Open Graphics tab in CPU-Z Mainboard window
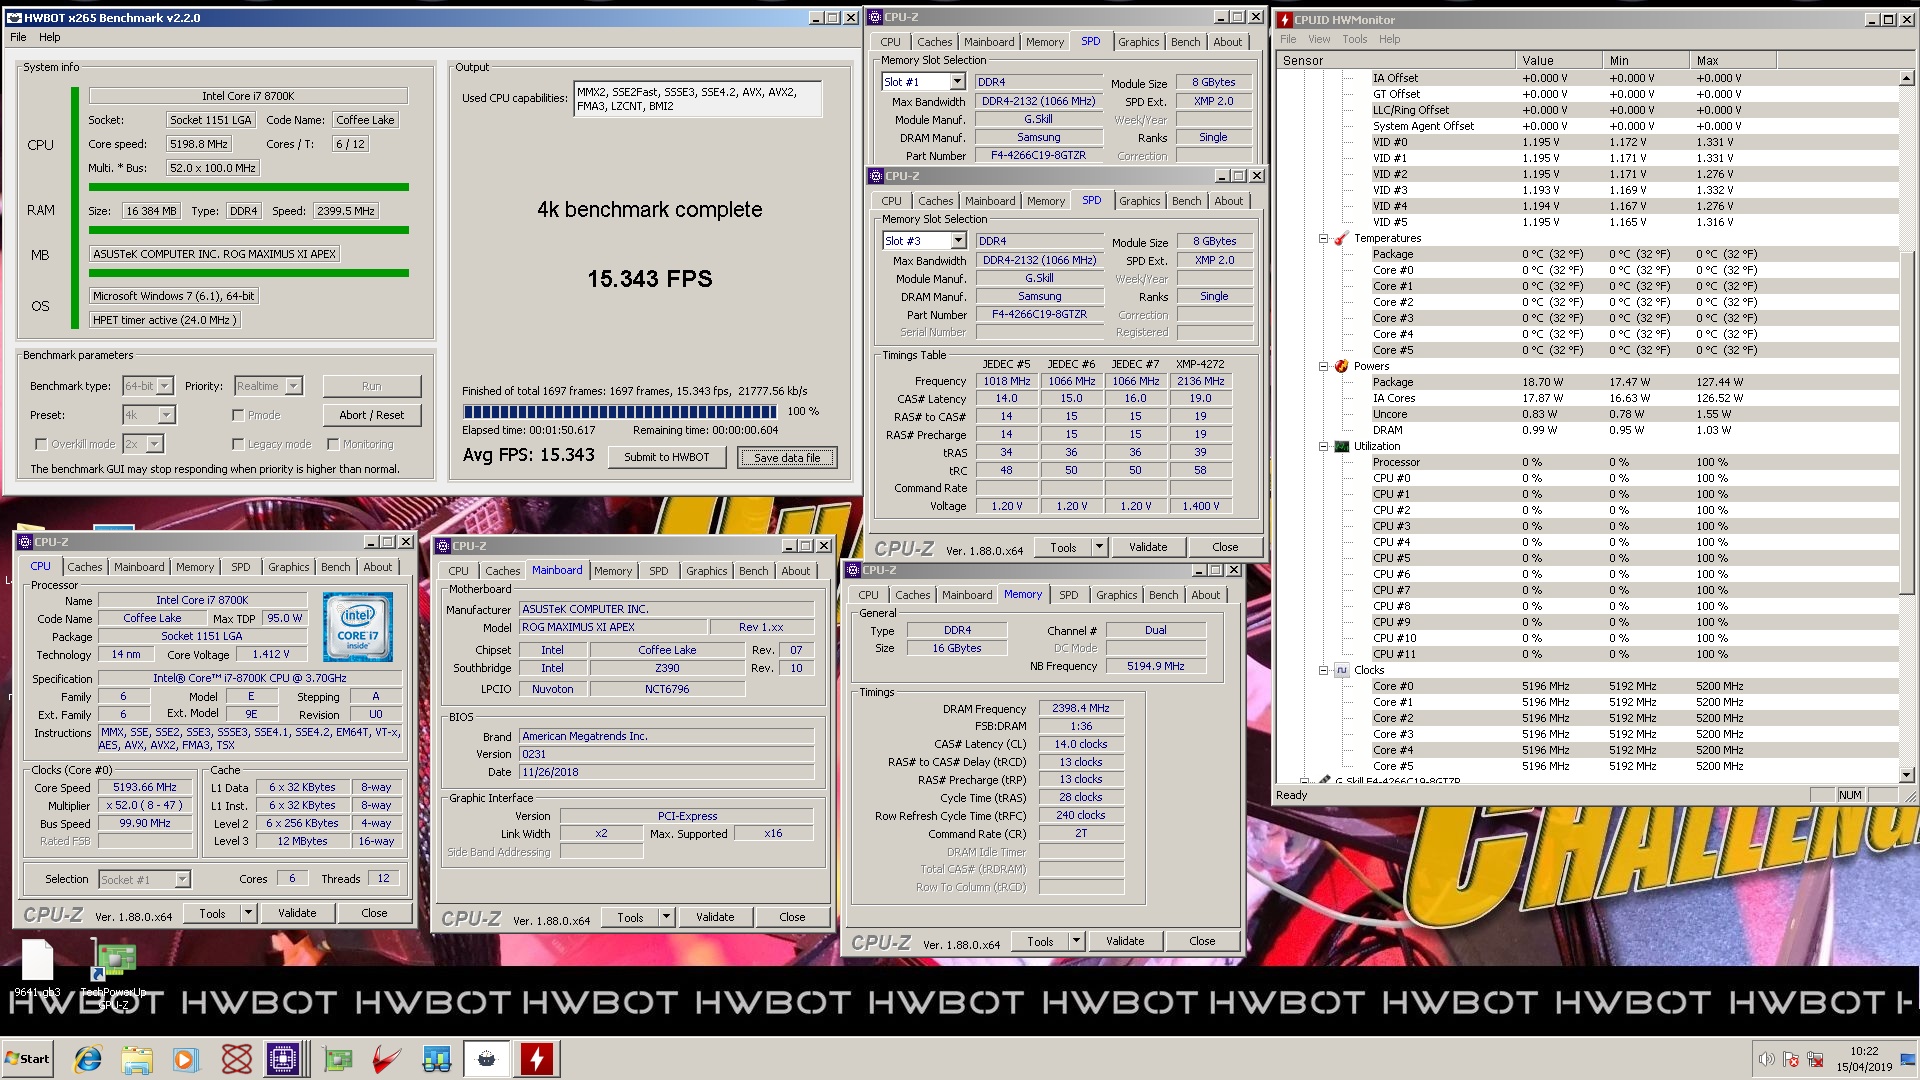 (x=706, y=571)
